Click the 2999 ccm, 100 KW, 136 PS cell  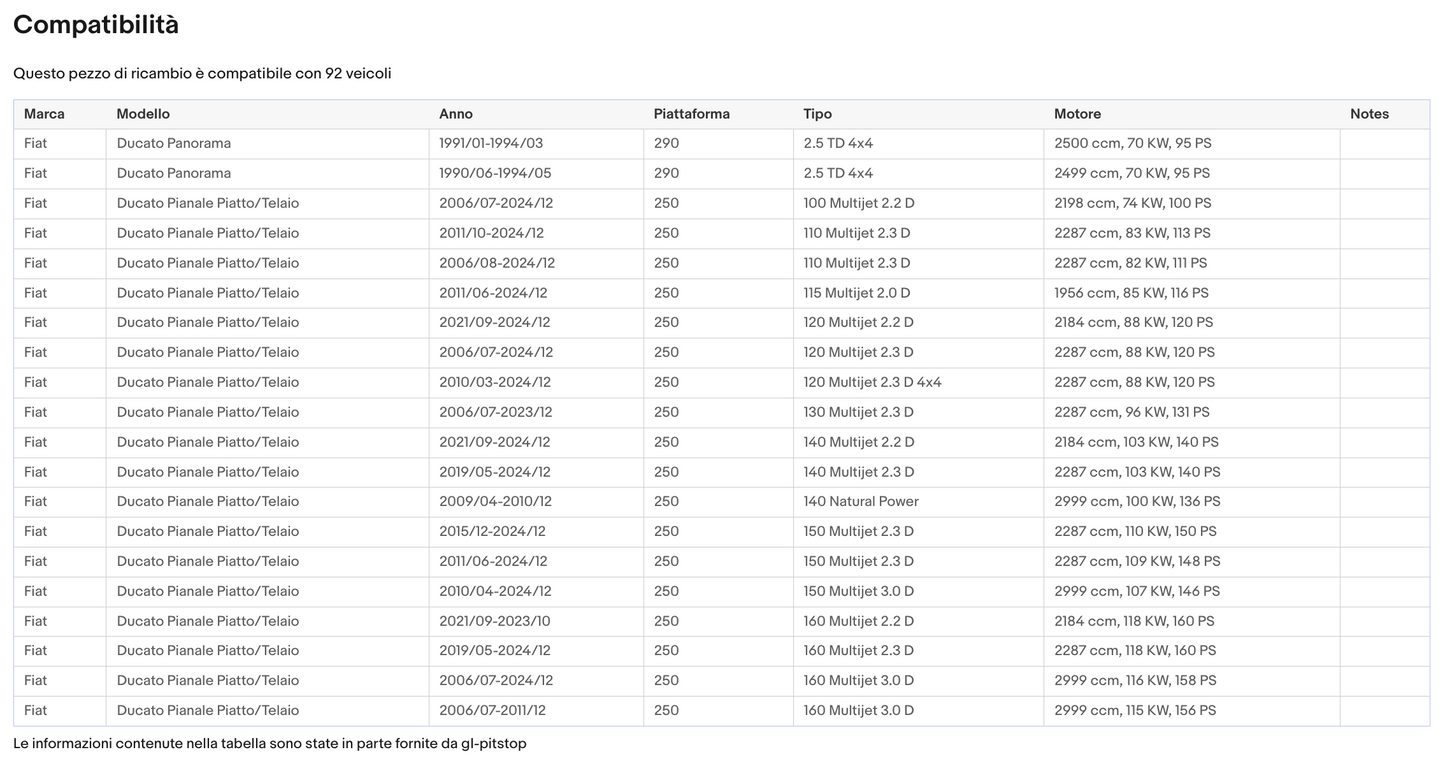(x=1137, y=501)
